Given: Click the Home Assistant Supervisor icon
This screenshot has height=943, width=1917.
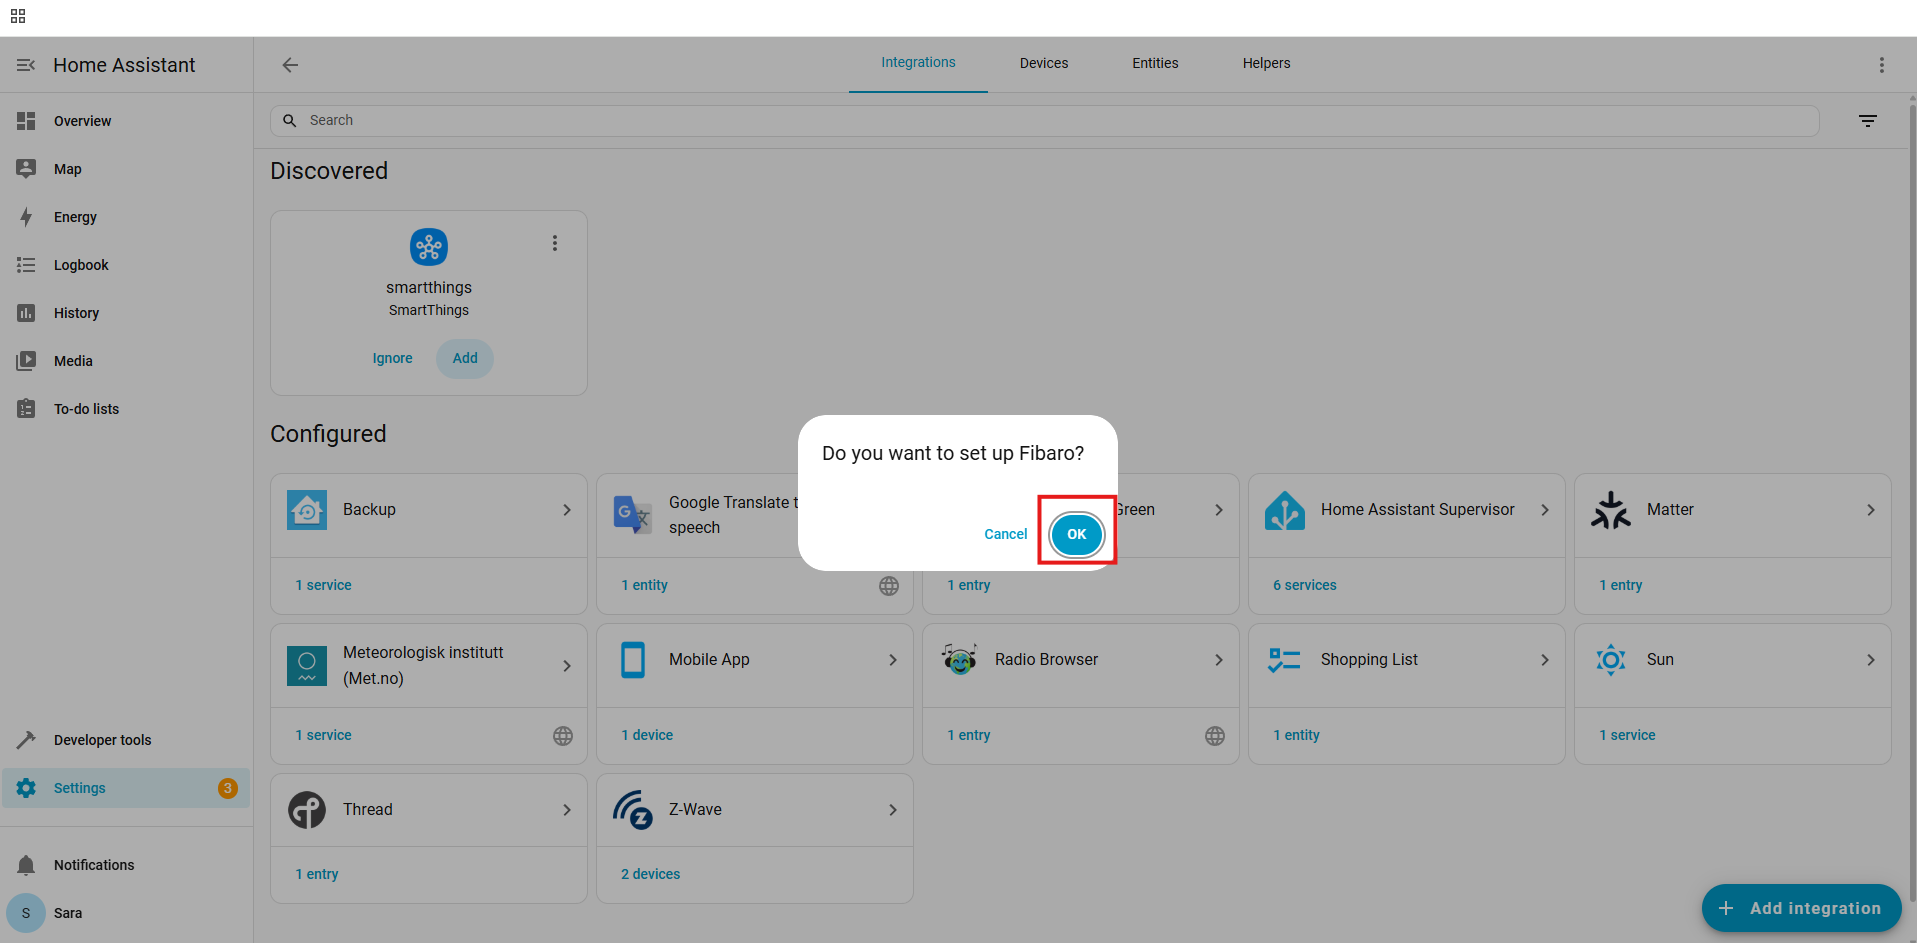Looking at the screenshot, I should point(1285,510).
